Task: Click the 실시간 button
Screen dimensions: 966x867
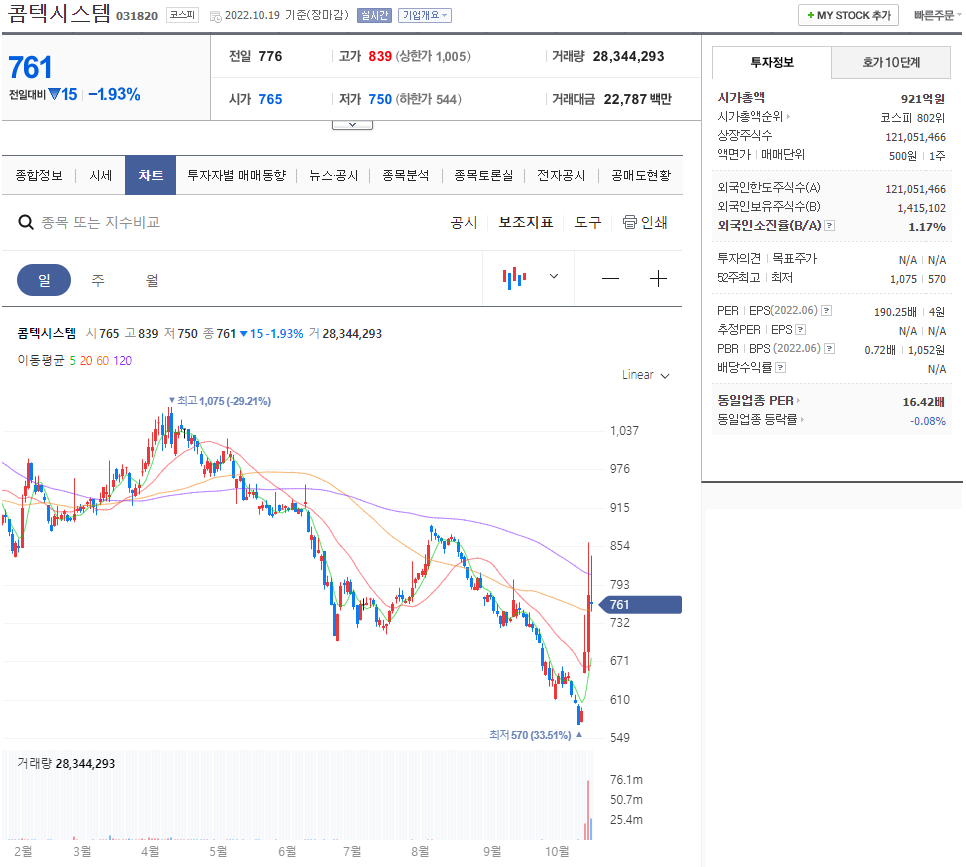Action: pyautogui.click(x=374, y=15)
